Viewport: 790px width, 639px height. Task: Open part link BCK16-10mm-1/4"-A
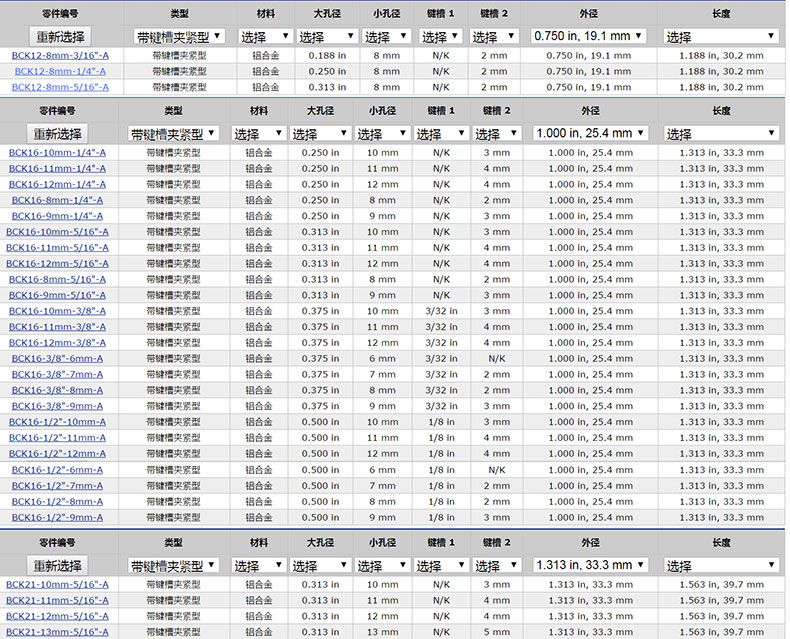click(x=57, y=152)
